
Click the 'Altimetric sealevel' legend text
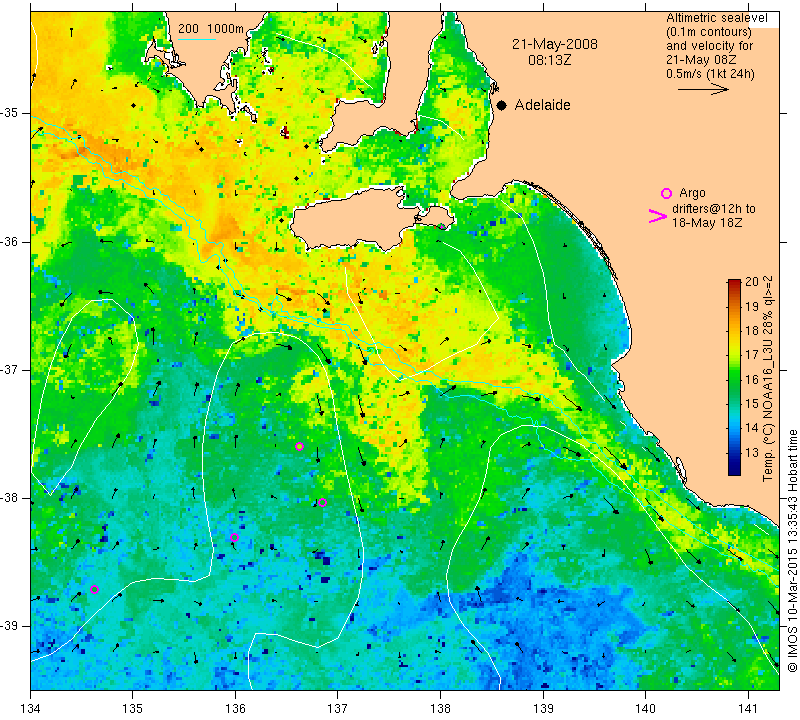(x=716, y=18)
